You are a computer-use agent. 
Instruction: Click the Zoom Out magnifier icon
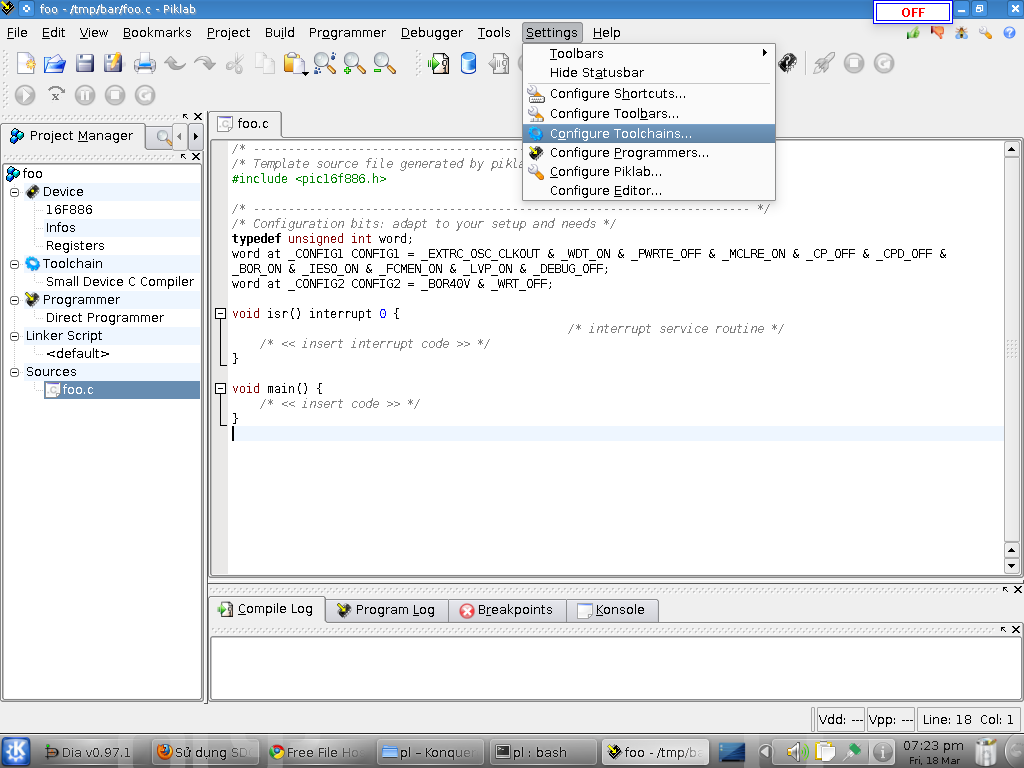pos(384,64)
